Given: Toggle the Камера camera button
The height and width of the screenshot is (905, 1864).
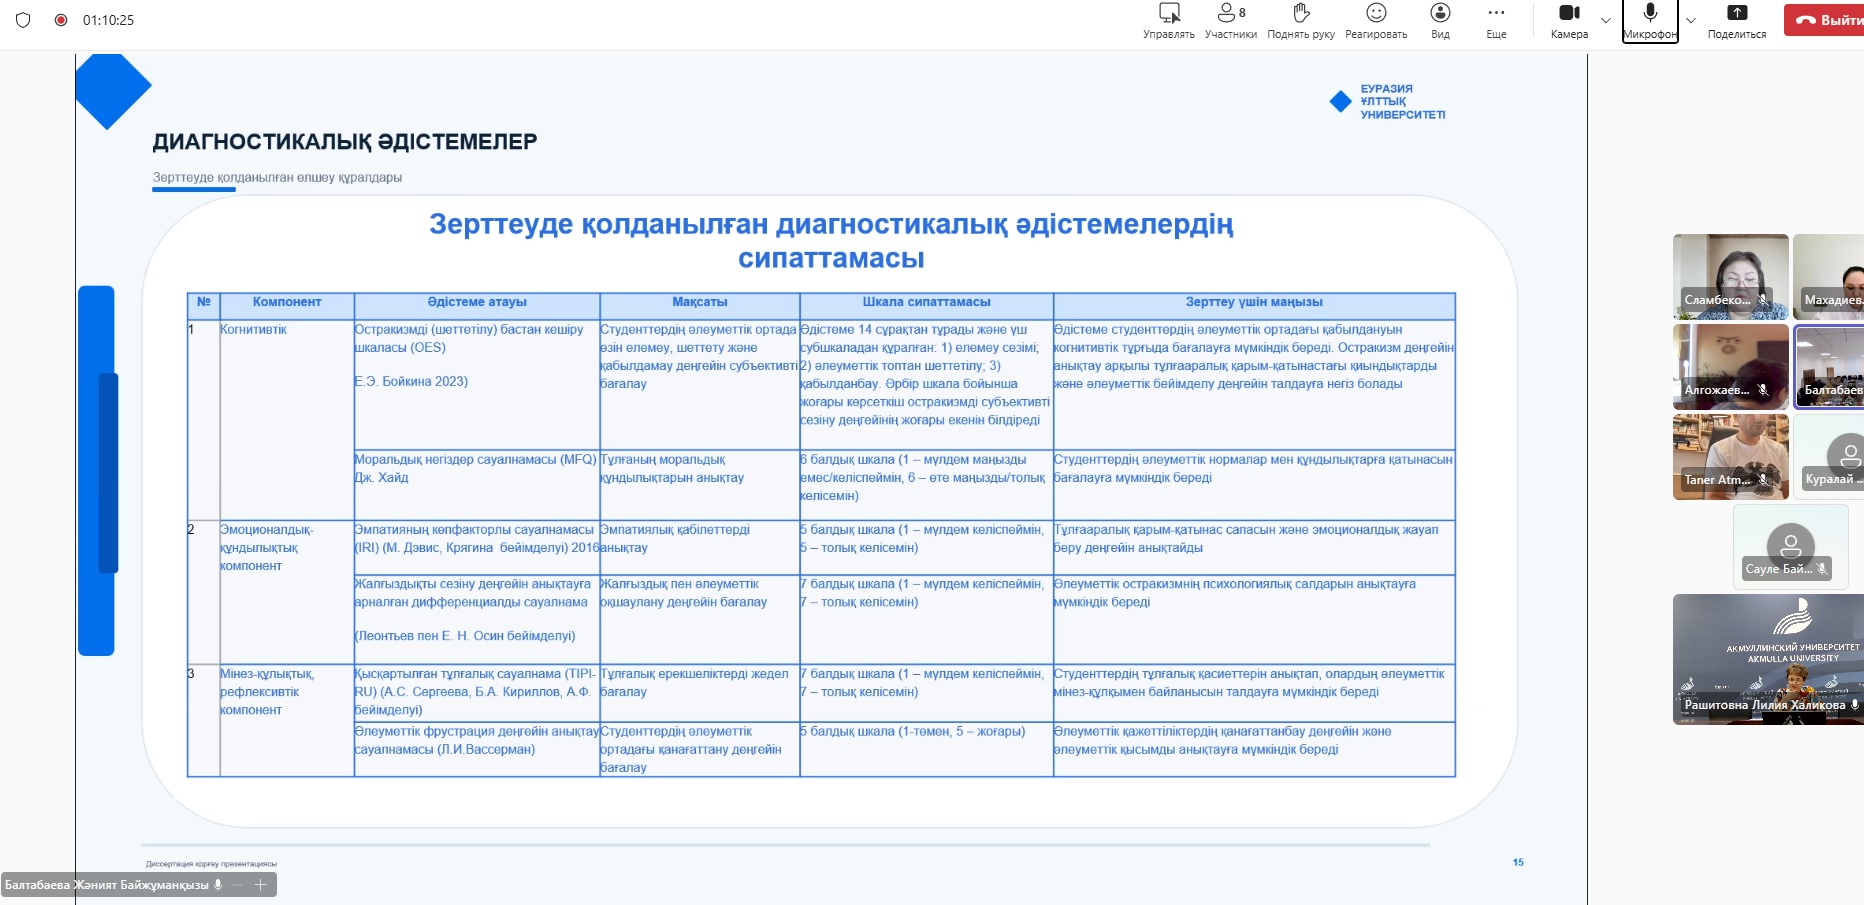Looking at the screenshot, I should pyautogui.click(x=1569, y=21).
